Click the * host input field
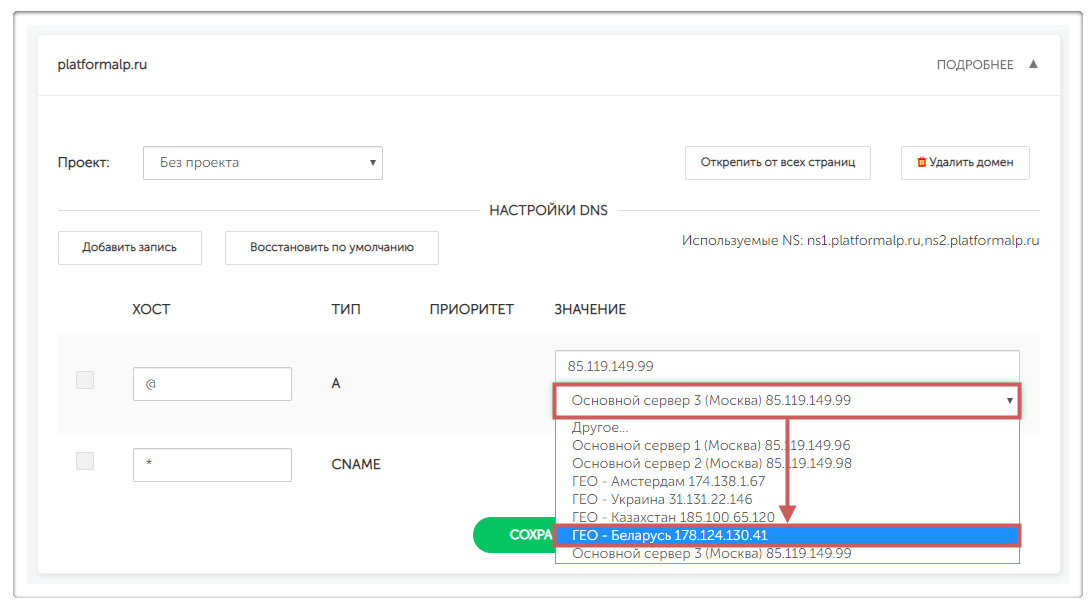Screen dimensions: 1089x604 212,465
